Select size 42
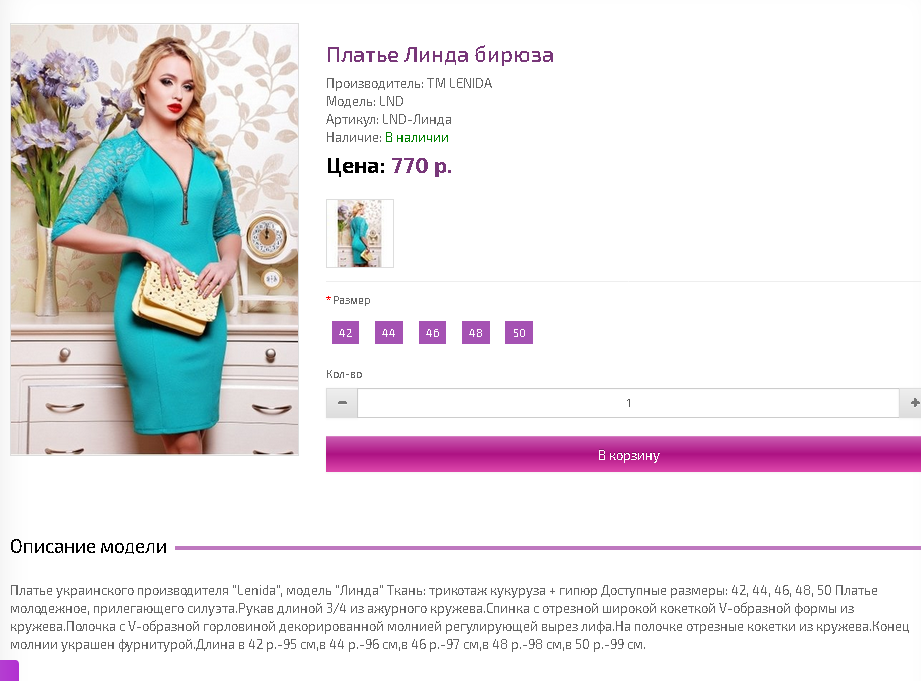 click(345, 333)
